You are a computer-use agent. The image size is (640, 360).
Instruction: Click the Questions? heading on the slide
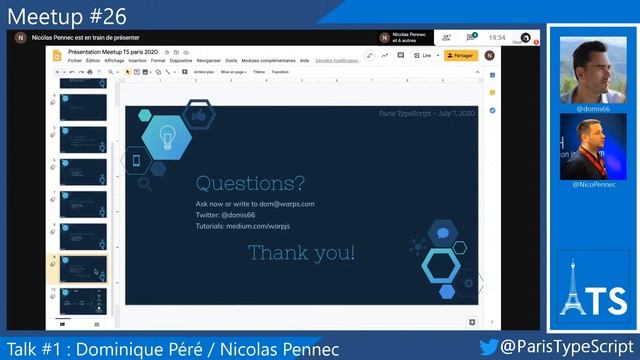[250, 183]
